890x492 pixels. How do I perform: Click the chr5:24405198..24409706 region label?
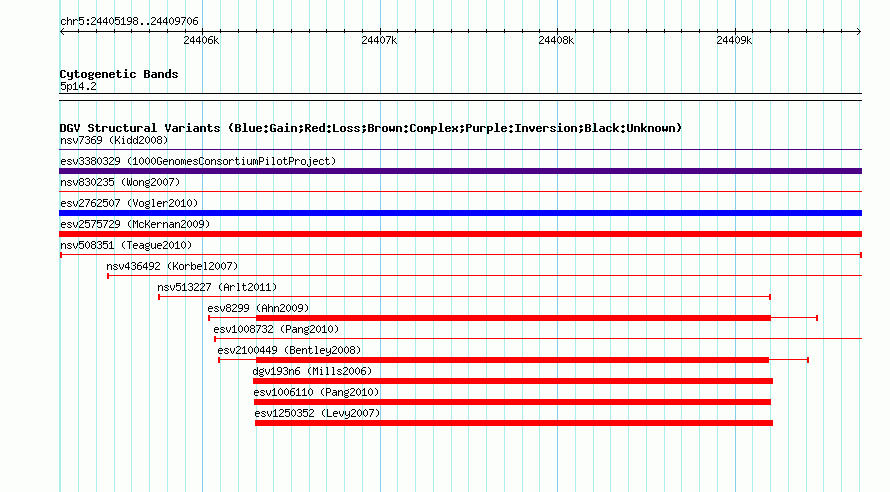coord(129,22)
